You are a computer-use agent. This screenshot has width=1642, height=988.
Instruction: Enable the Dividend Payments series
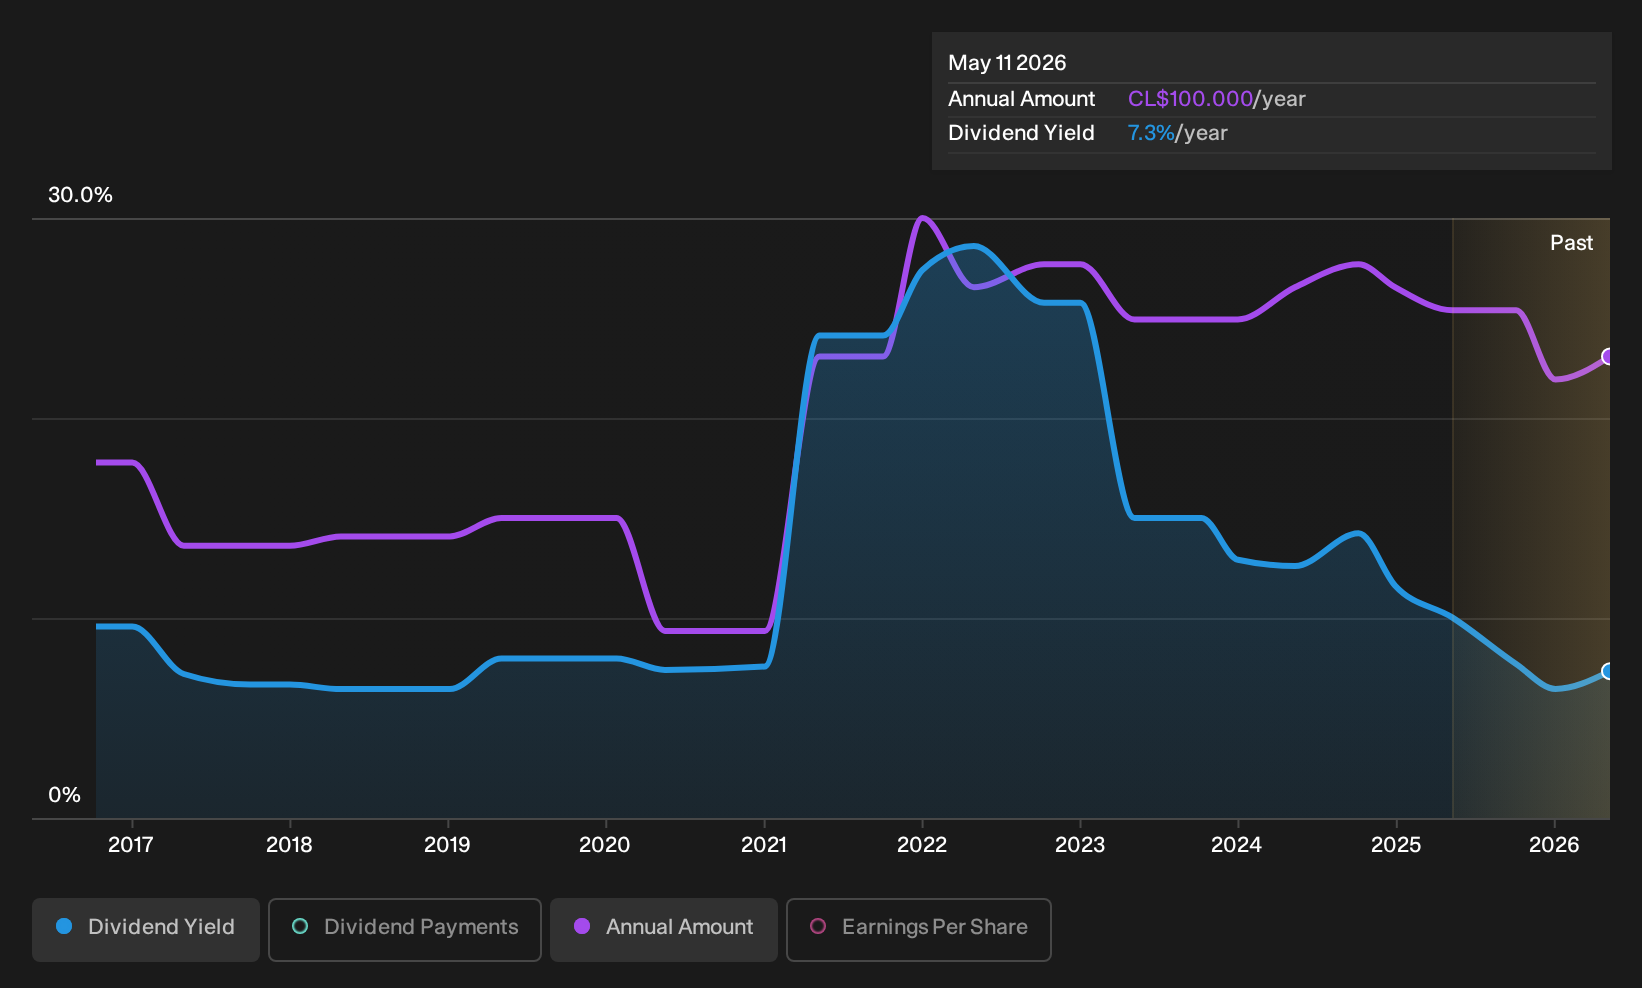tap(405, 929)
